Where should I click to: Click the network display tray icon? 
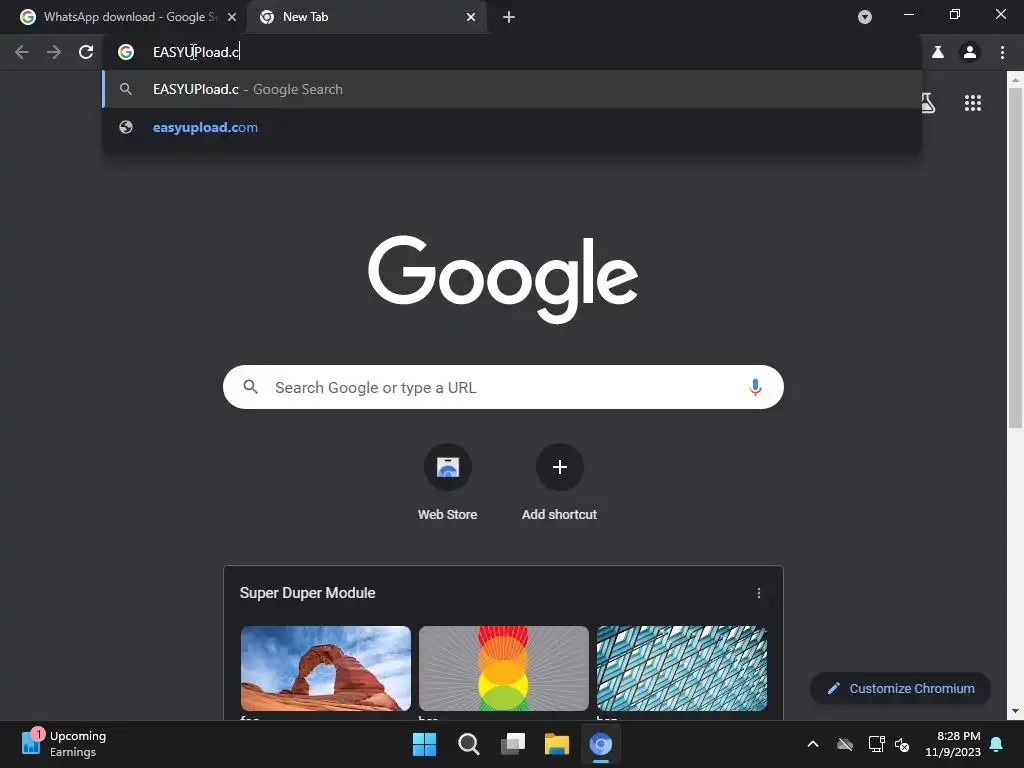pyautogui.click(x=876, y=744)
